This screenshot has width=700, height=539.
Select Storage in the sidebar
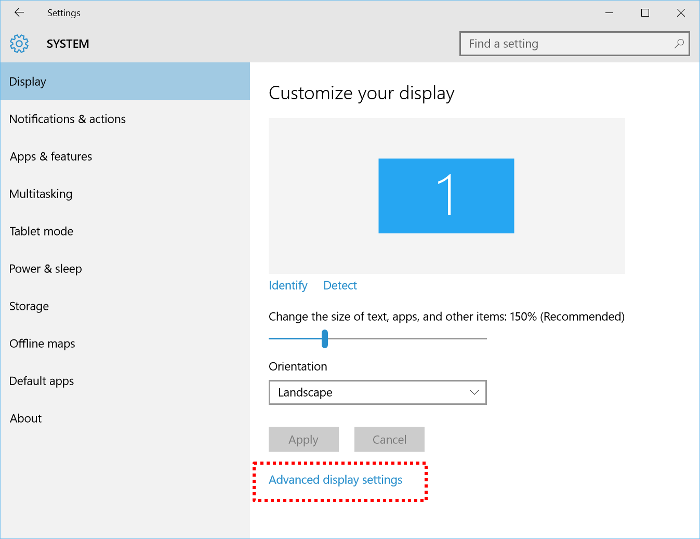click(29, 306)
